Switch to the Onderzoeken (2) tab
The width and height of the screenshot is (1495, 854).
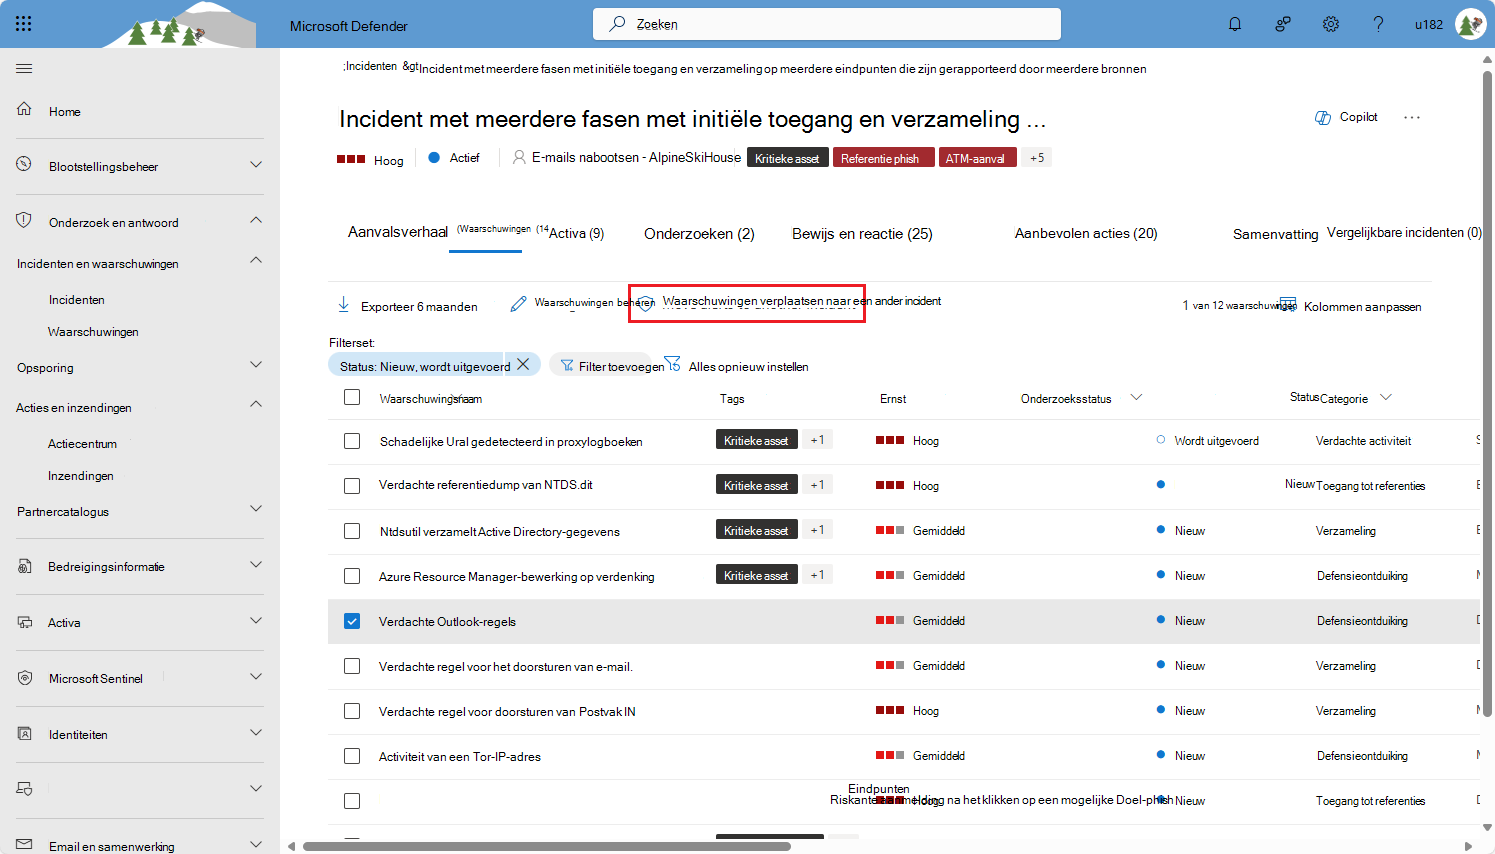click(699, 233)
